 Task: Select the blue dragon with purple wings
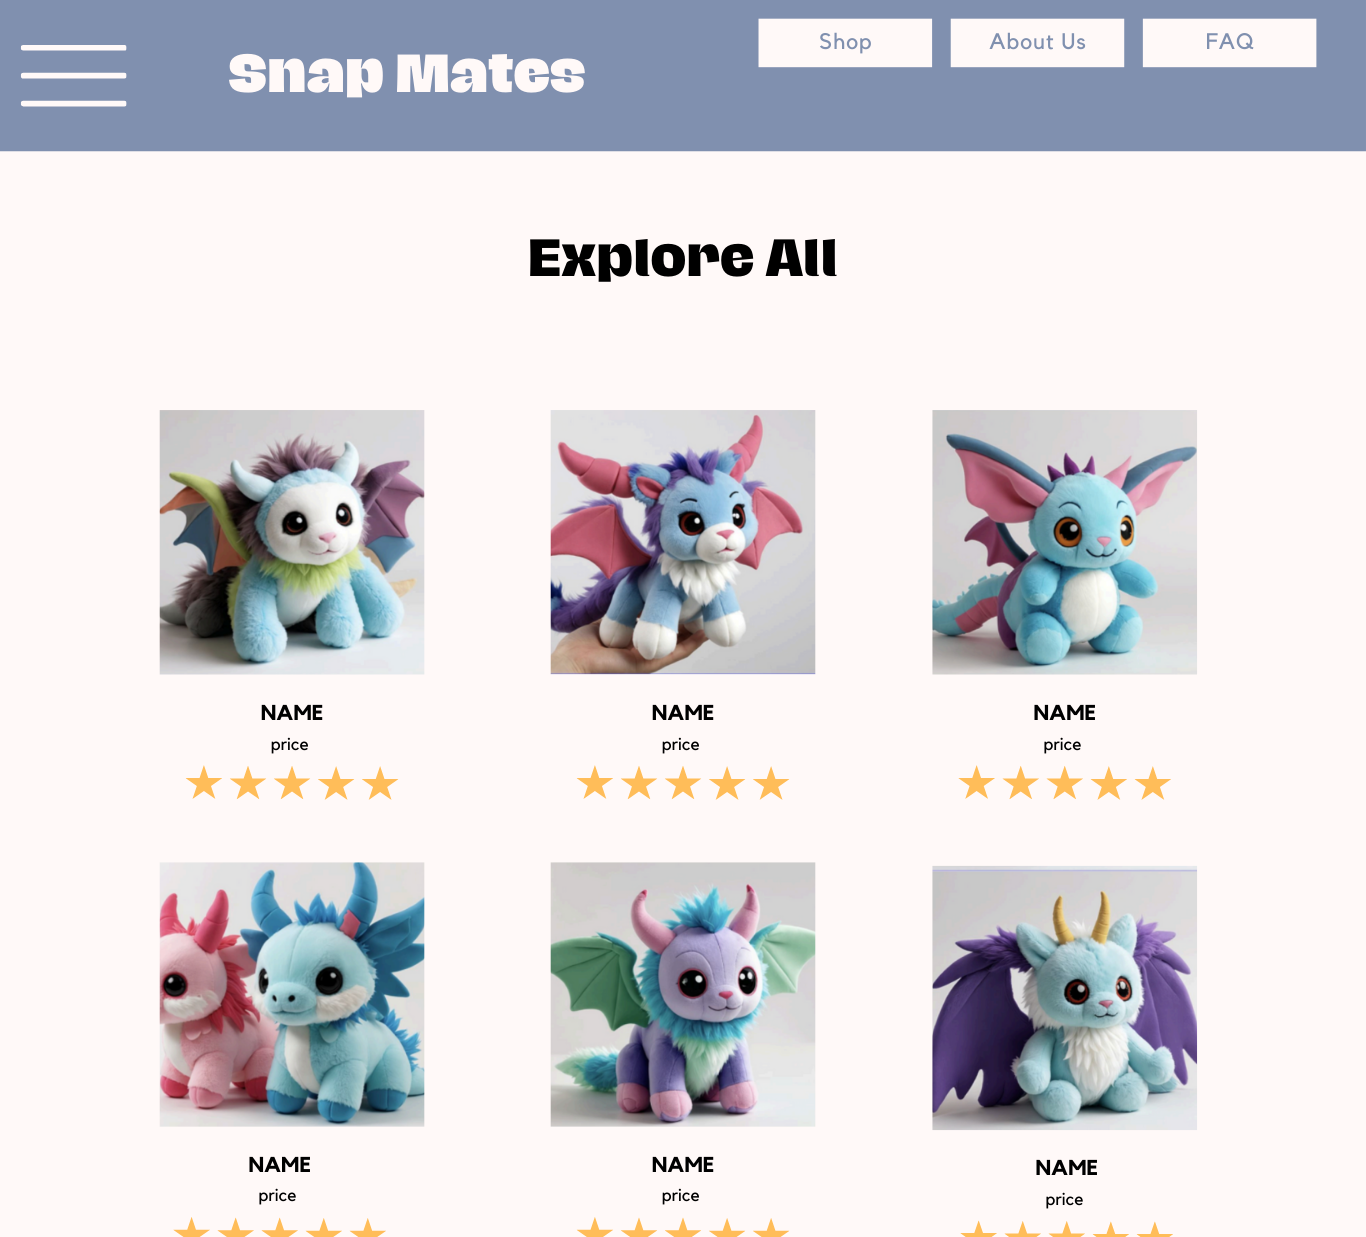point(1064,998)
